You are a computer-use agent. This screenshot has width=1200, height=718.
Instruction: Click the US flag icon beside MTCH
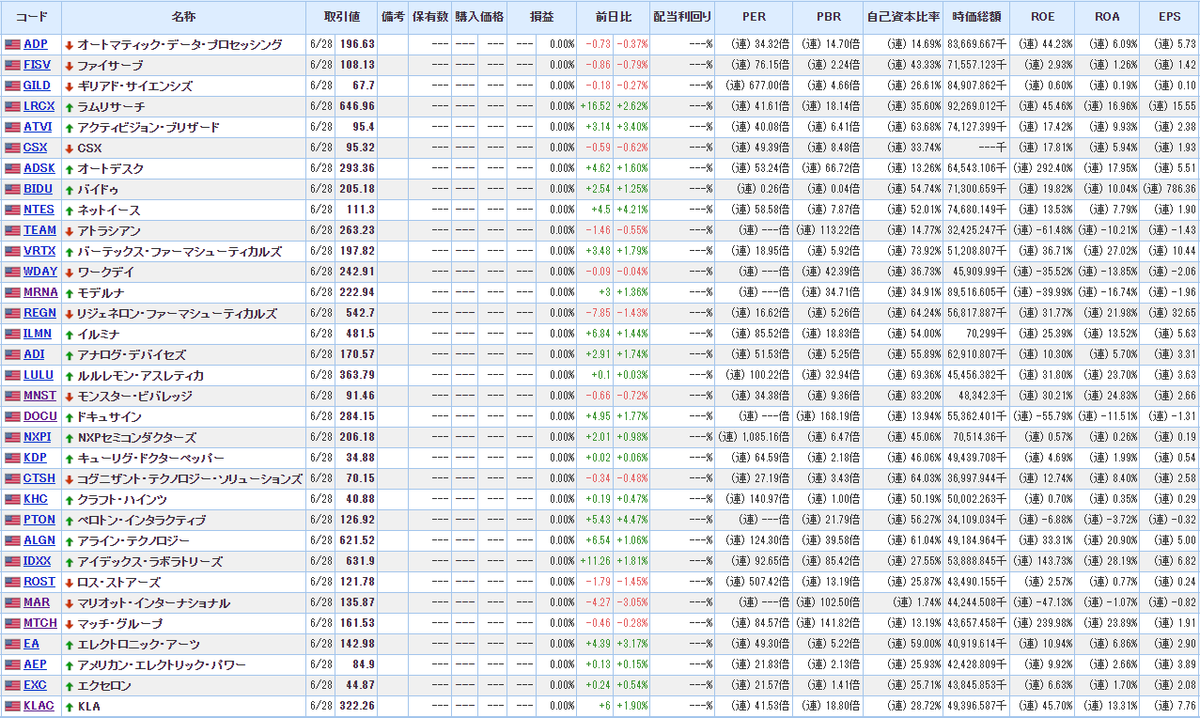click(x=12, y=624)
